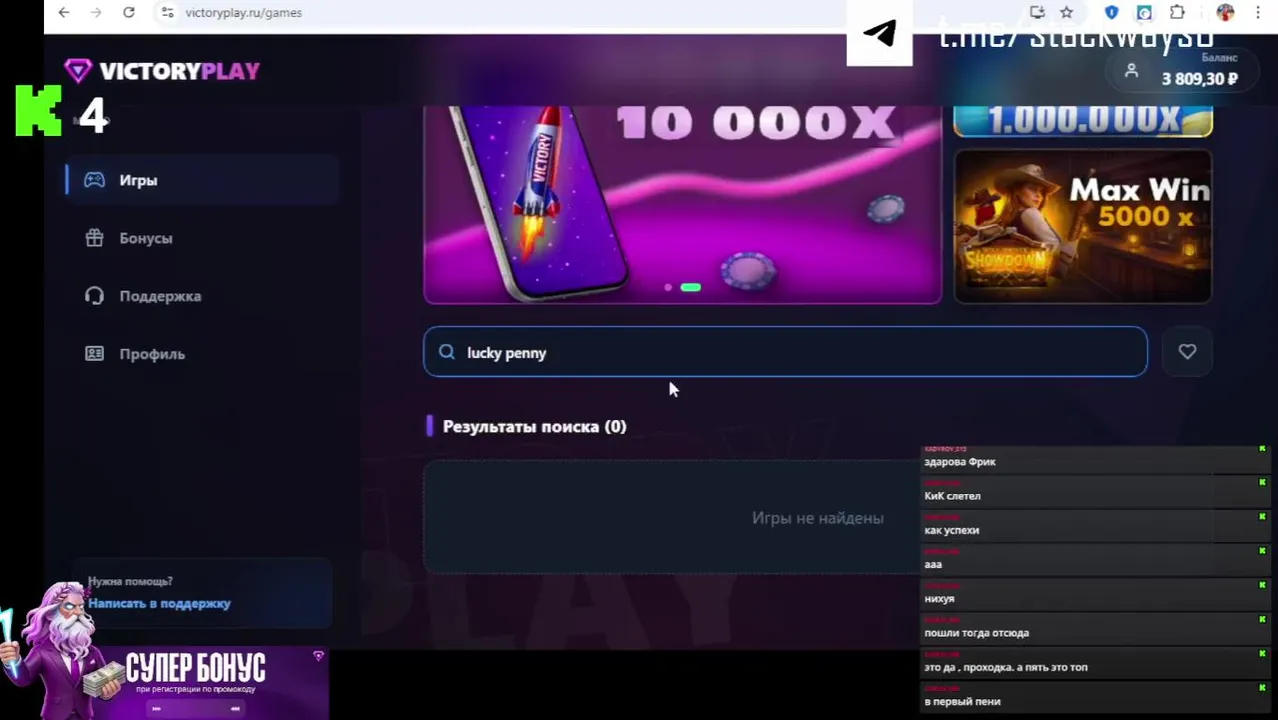
Task: Open the Игры sidebar section
Action: click(x=202, y=180)
